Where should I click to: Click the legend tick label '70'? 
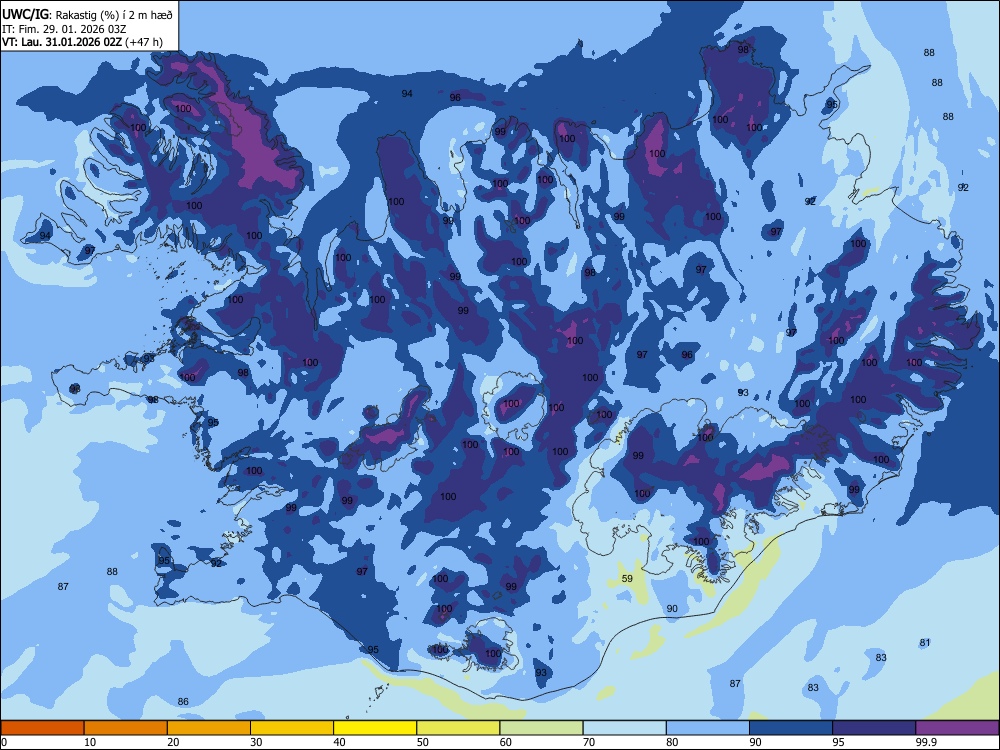[x=589, y=742]
